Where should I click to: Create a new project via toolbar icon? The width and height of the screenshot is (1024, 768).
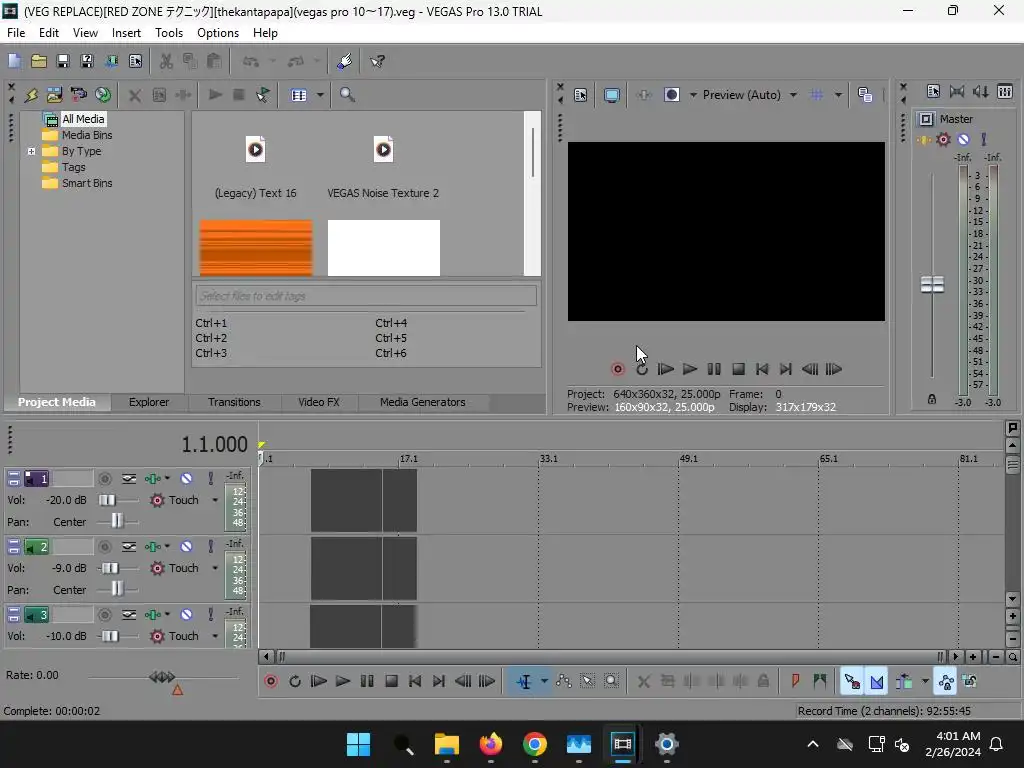(x=14, y=61)
